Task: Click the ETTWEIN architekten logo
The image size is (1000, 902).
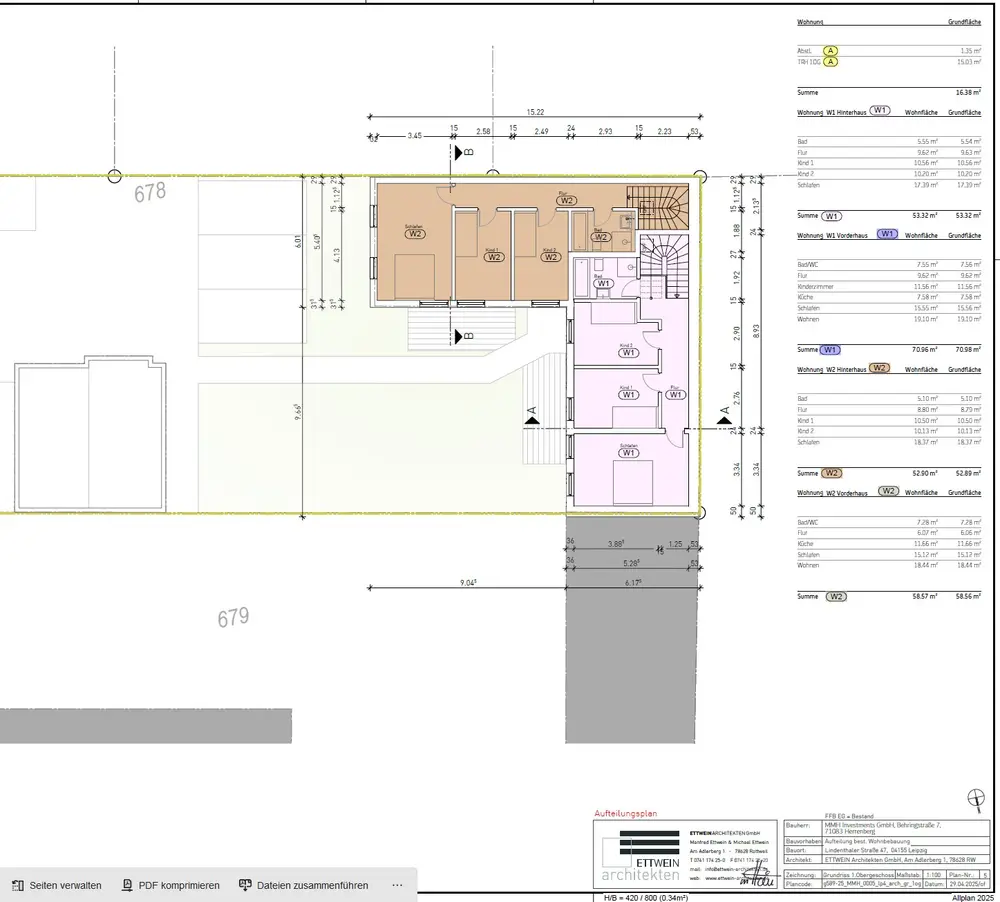Action: click(640, 855)
